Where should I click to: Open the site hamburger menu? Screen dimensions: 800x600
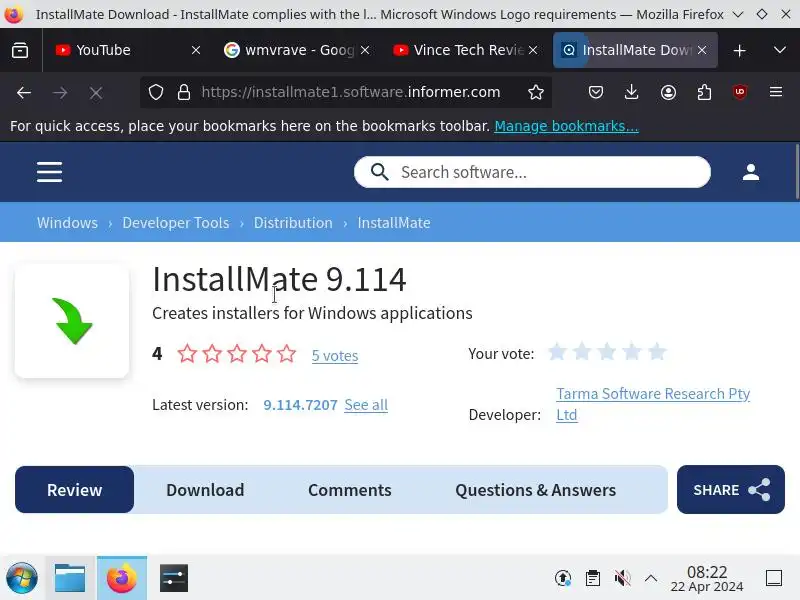click(49, 172)
